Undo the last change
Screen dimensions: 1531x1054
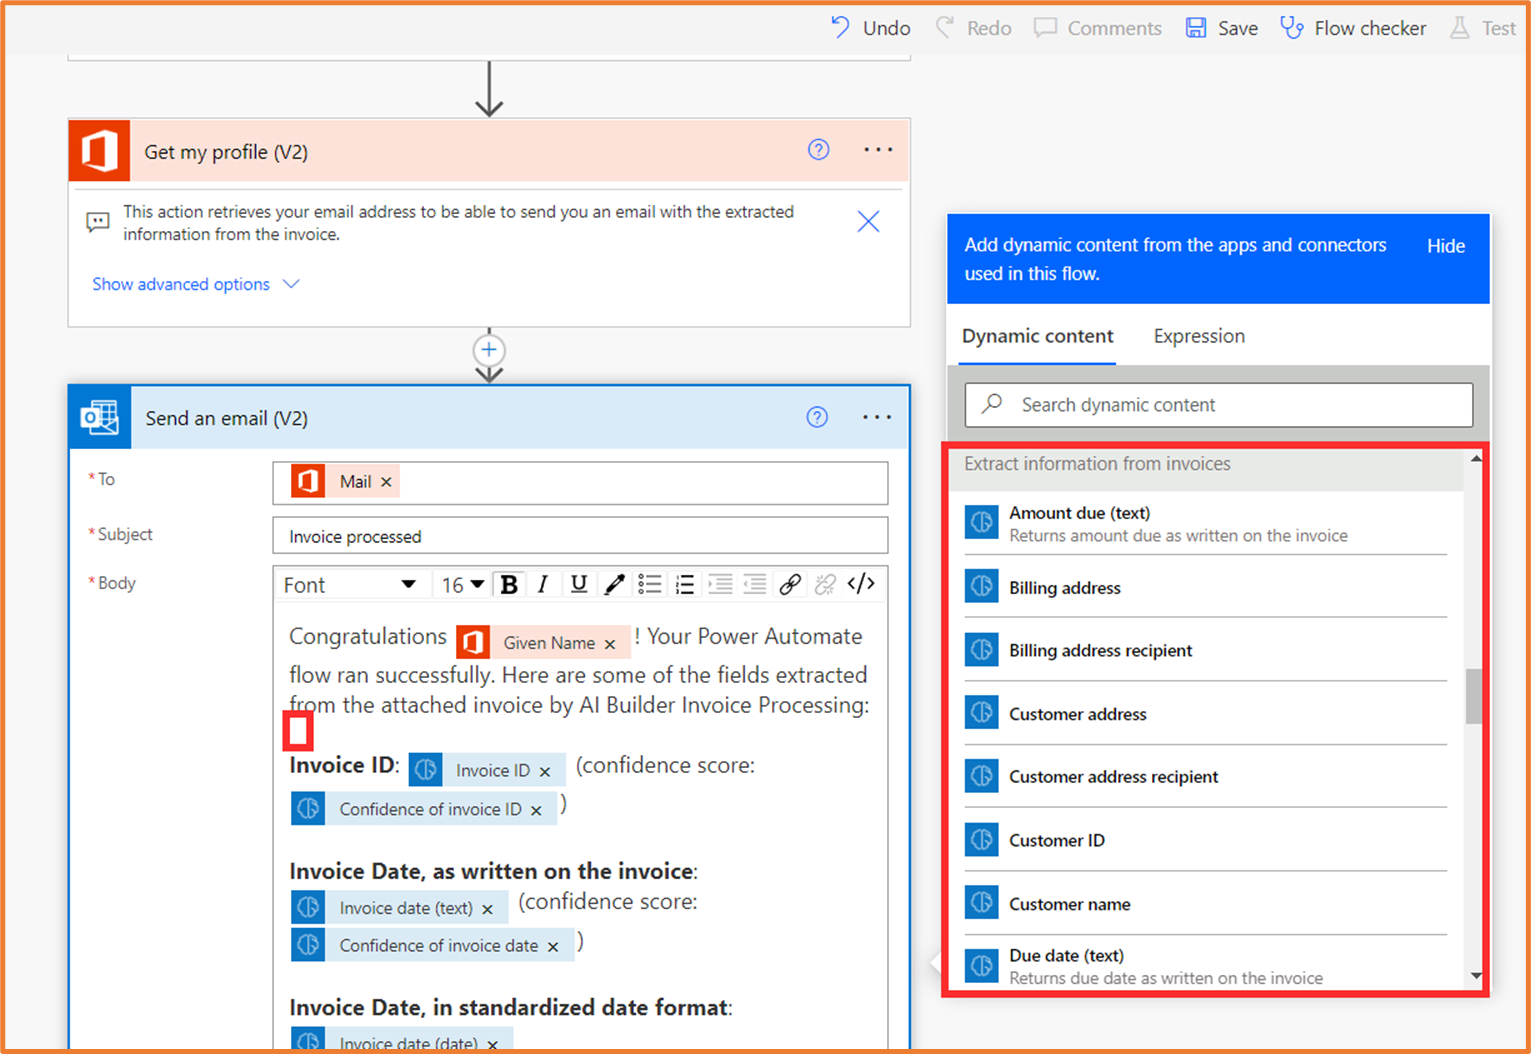click(x=870, y=28)
